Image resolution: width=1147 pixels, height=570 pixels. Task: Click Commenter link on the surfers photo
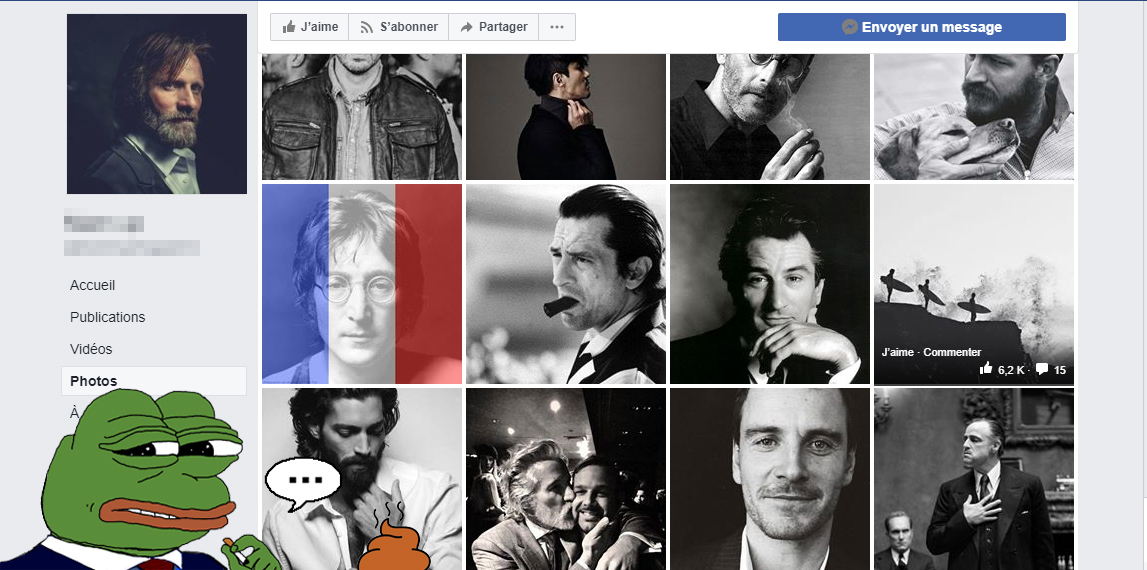(x=952, y=352)
